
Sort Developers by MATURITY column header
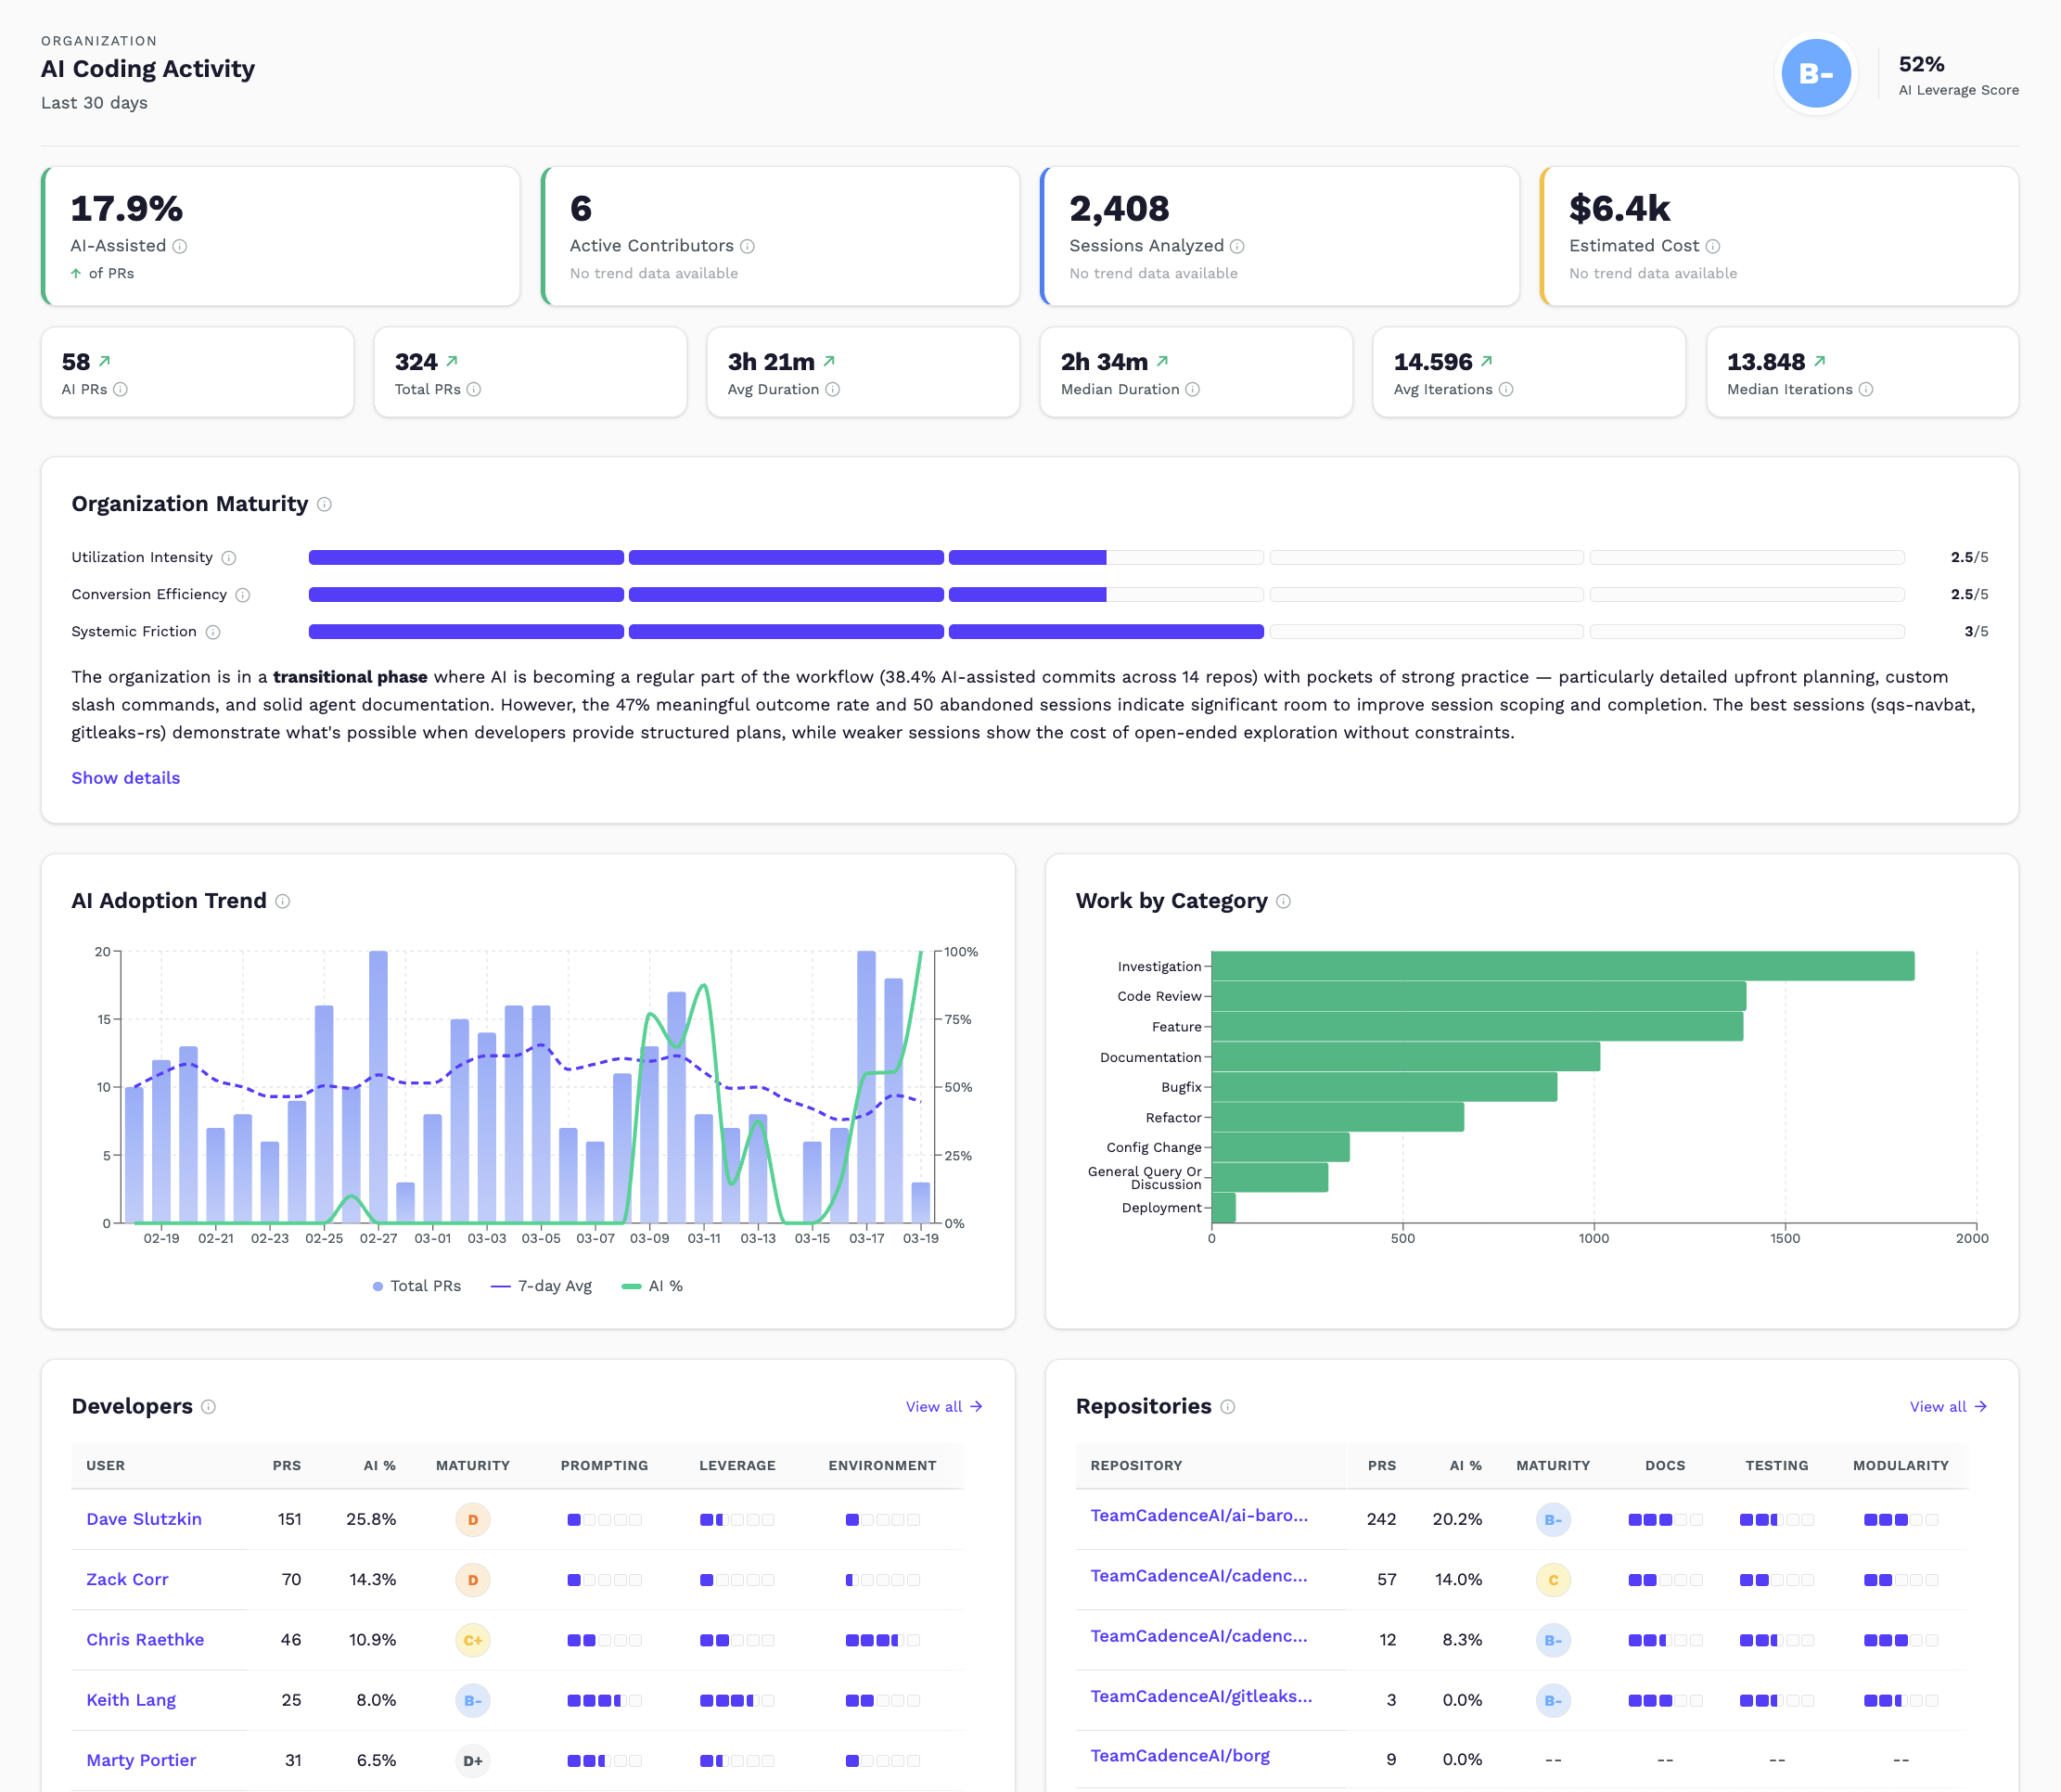(x=473, y=1466)
